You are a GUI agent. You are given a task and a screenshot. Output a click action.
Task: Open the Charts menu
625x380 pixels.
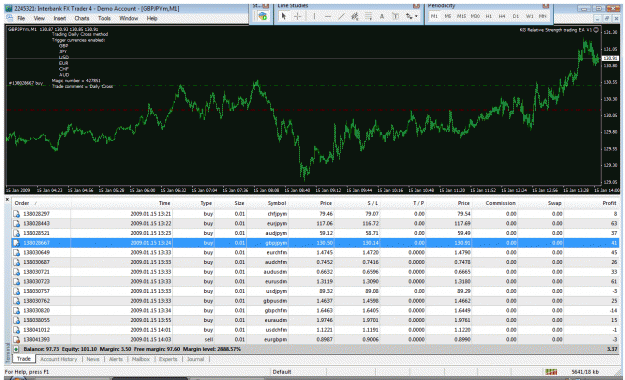click(x=82, y=18)
